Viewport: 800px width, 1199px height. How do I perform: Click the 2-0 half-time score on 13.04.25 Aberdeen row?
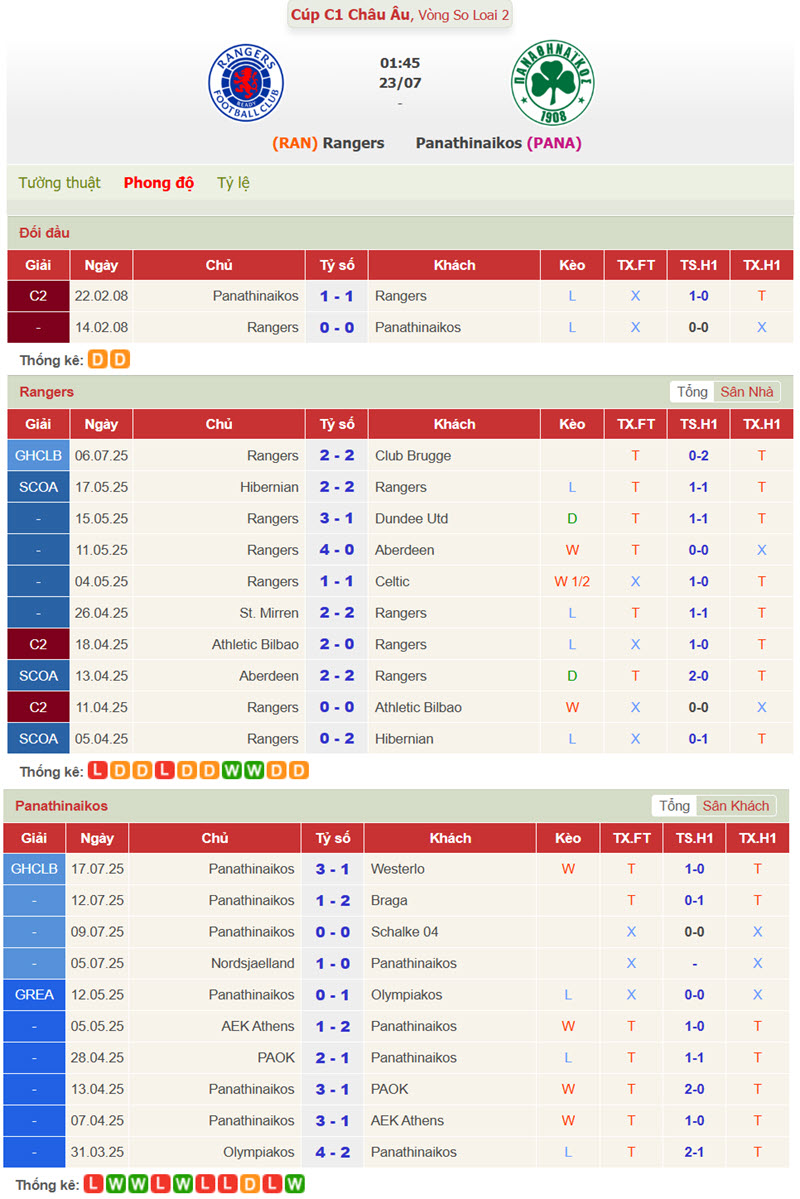tap(698, 676)
